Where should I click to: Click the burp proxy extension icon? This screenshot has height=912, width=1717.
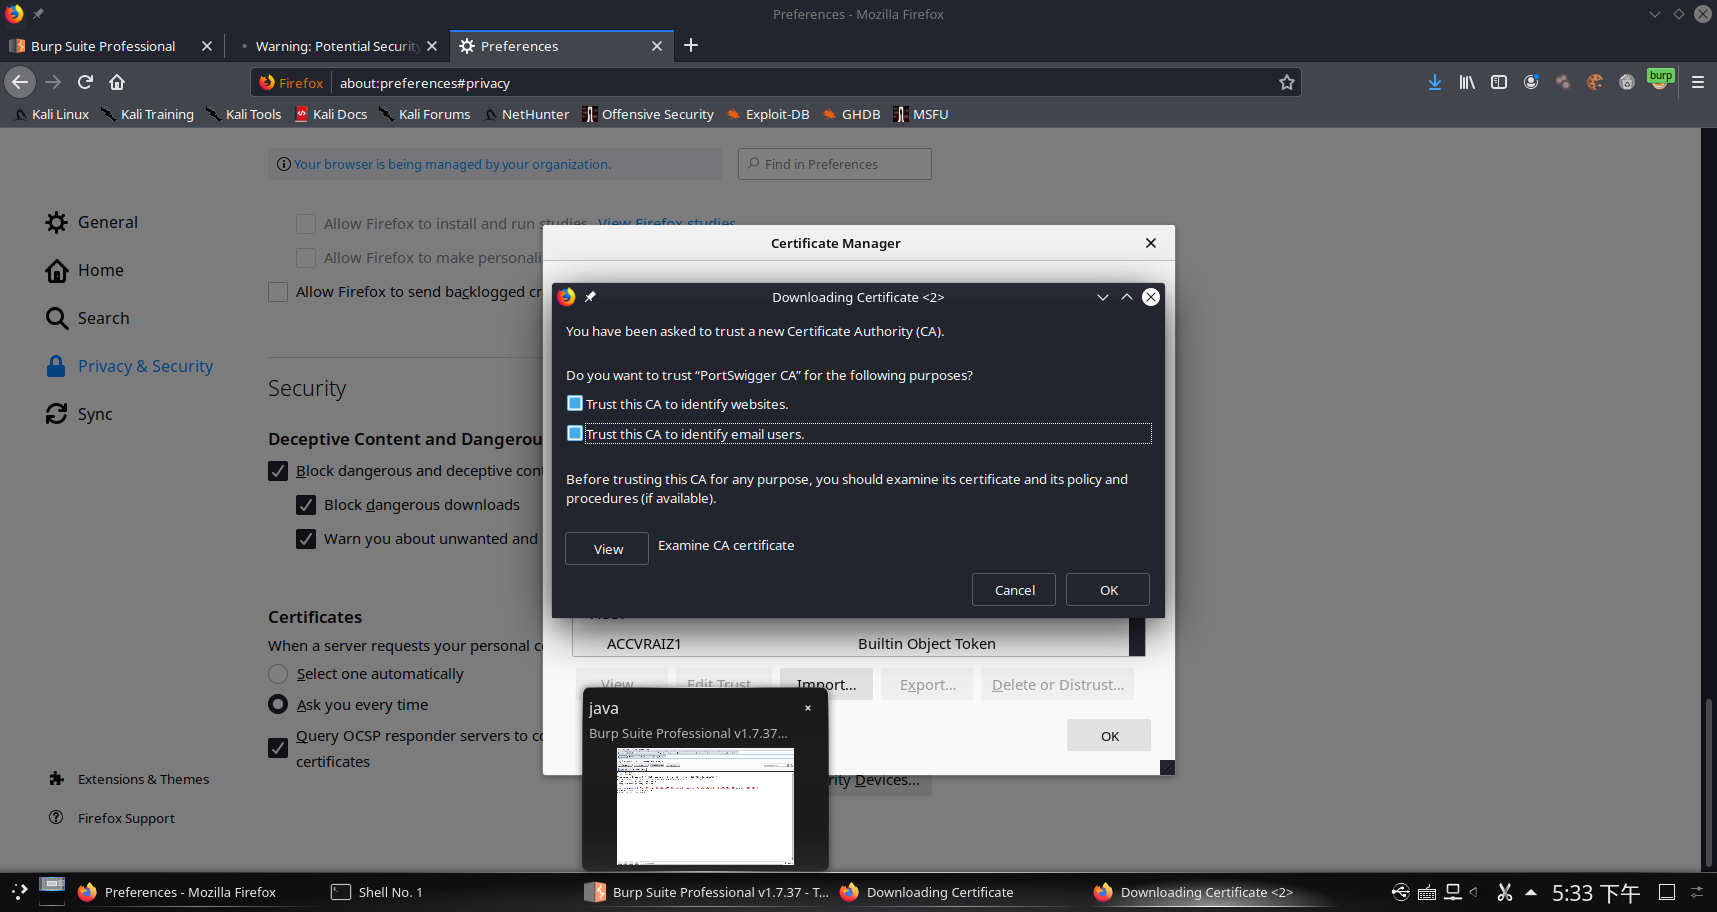click(x=1661, y=80)
